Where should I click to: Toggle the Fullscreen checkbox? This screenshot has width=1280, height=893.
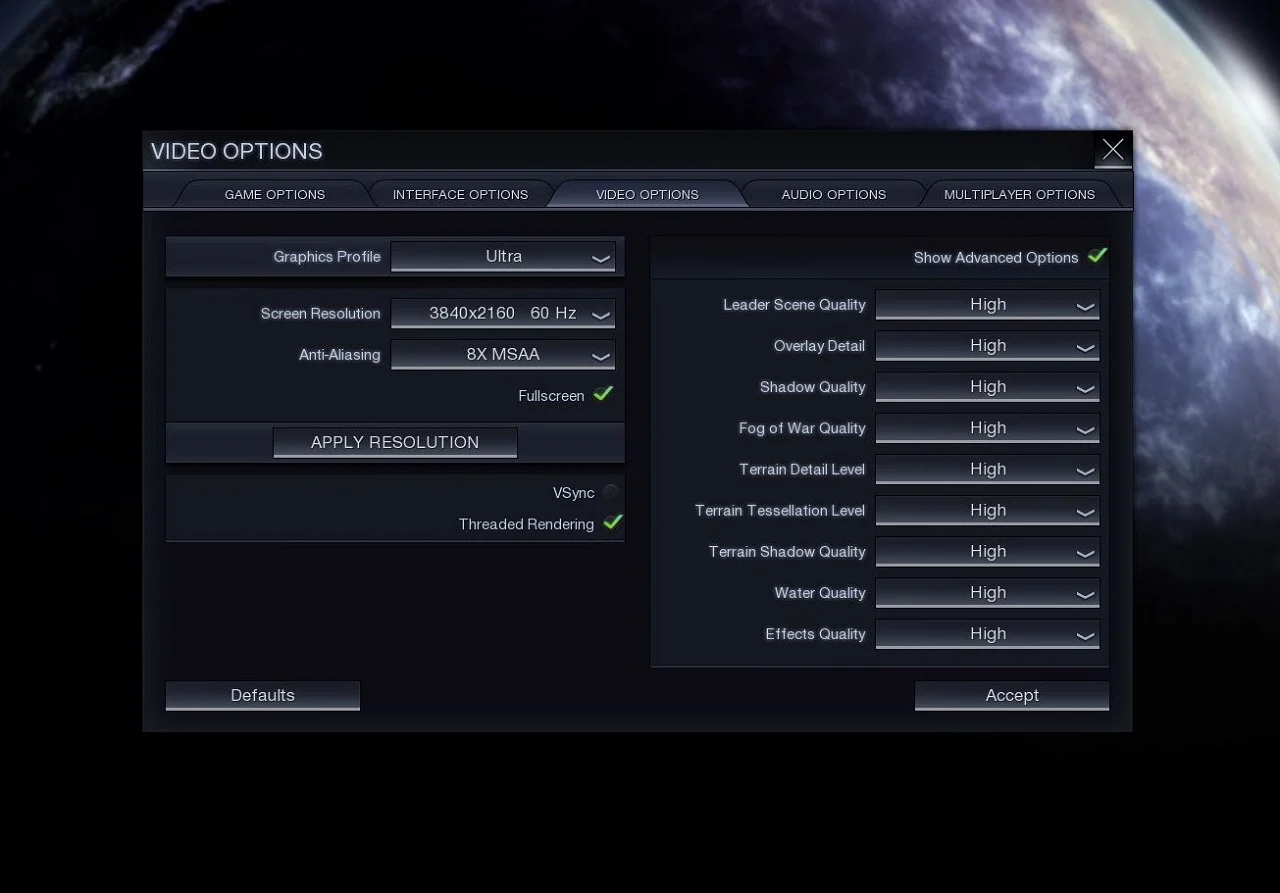tap(603, 394)
